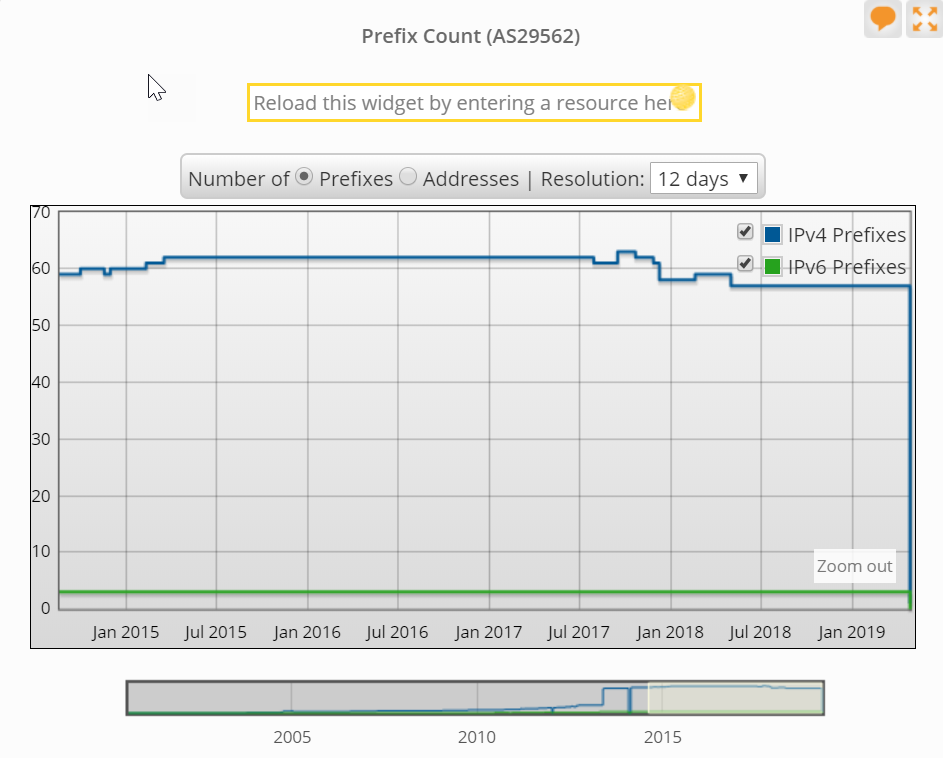The image size is (943, 758).
Task: Click the green IPv6 line in the chart
Action: [x=400, y=592]
